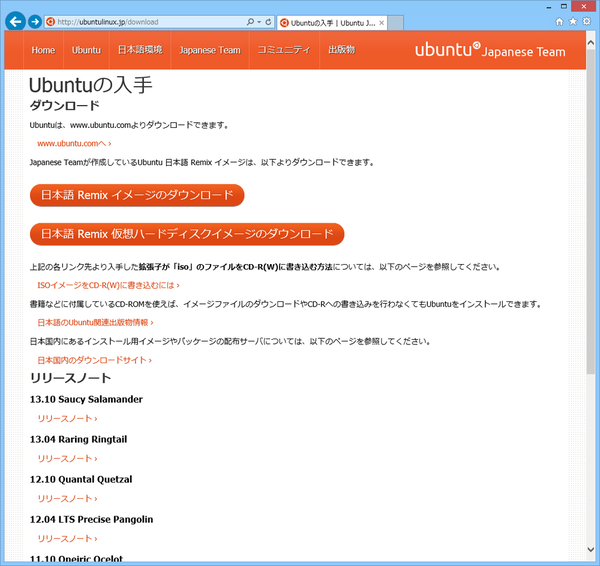The image size is (600, 566).
Task: Minimize the browser window
Action: point(549,7)
